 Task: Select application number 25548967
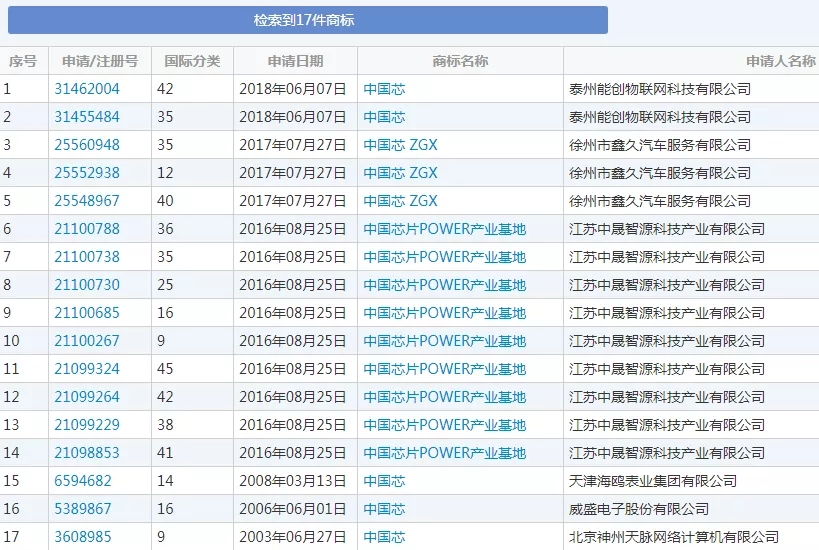click(x=87, y=201)
